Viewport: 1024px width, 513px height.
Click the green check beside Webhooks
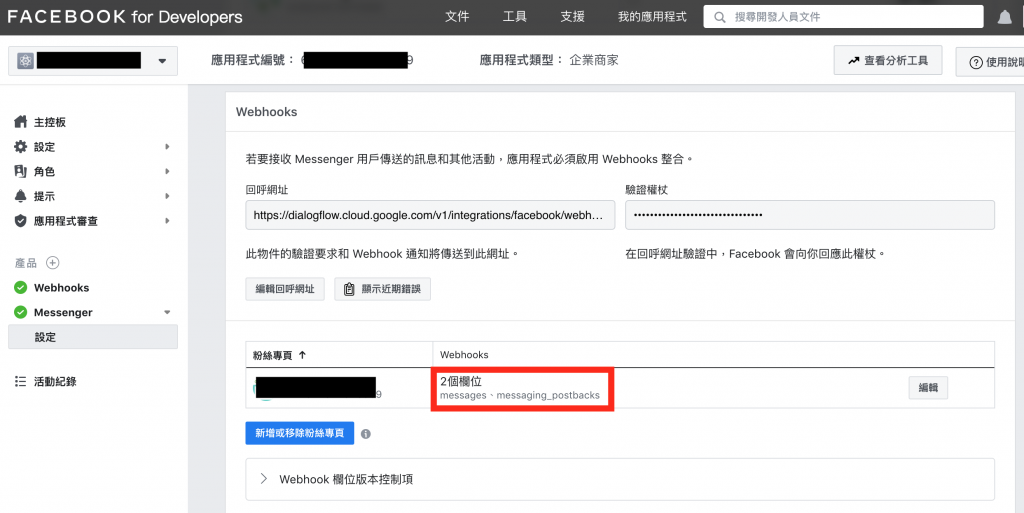pyautogui.click(x=20, y=287)
